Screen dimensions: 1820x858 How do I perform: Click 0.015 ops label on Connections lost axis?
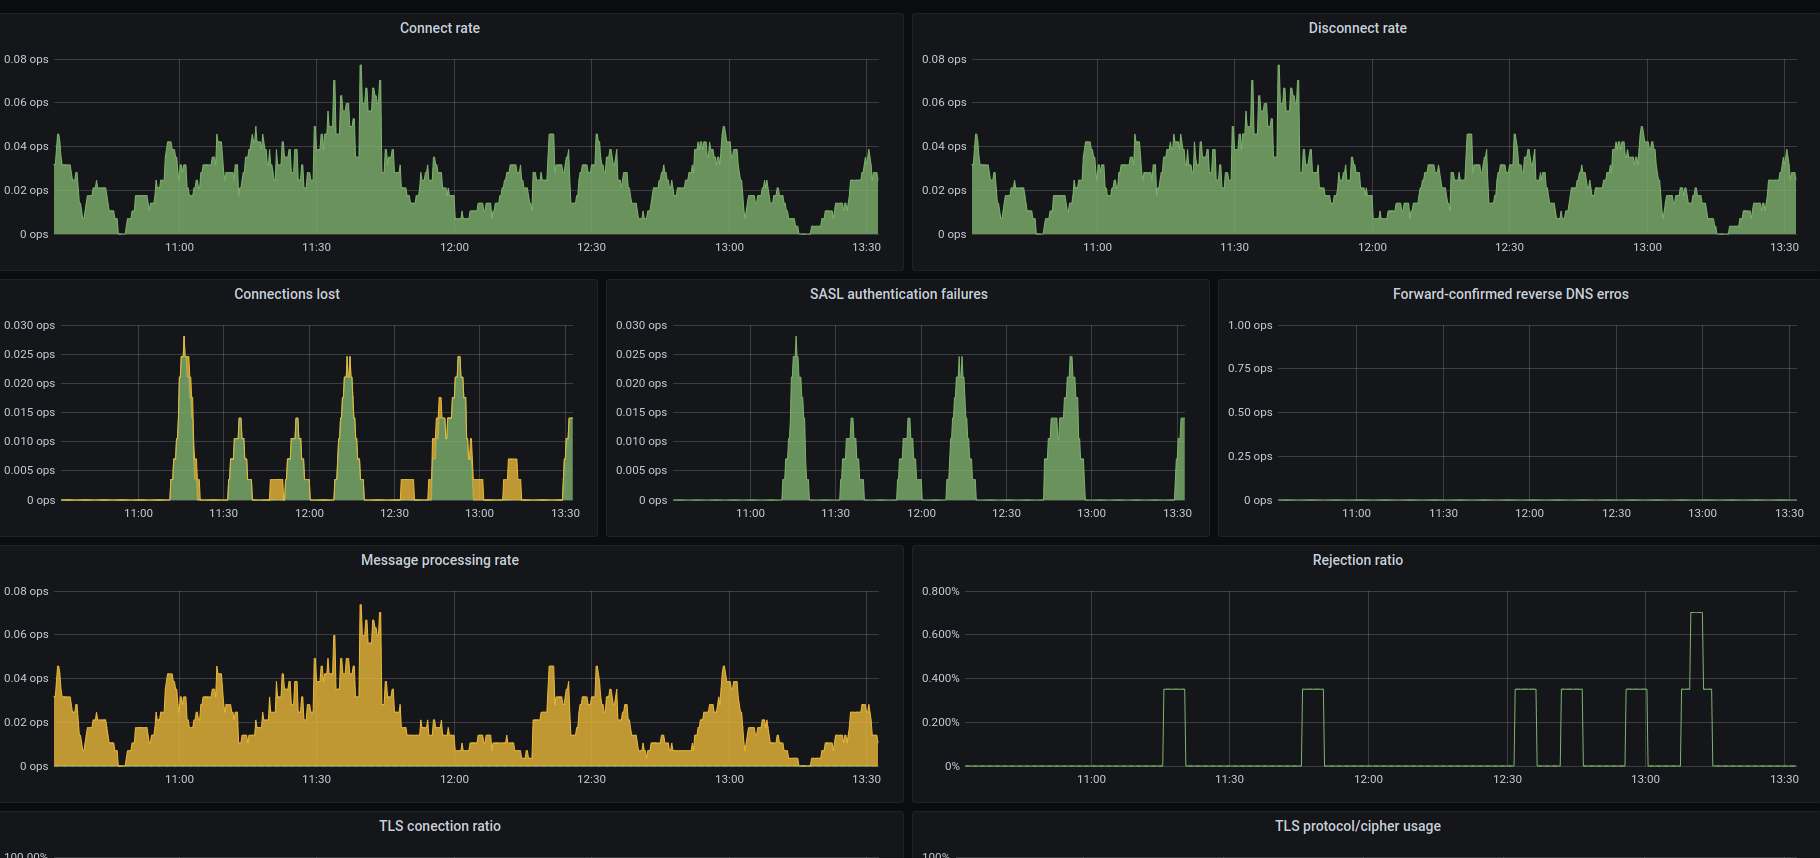(x=29, y=412)
